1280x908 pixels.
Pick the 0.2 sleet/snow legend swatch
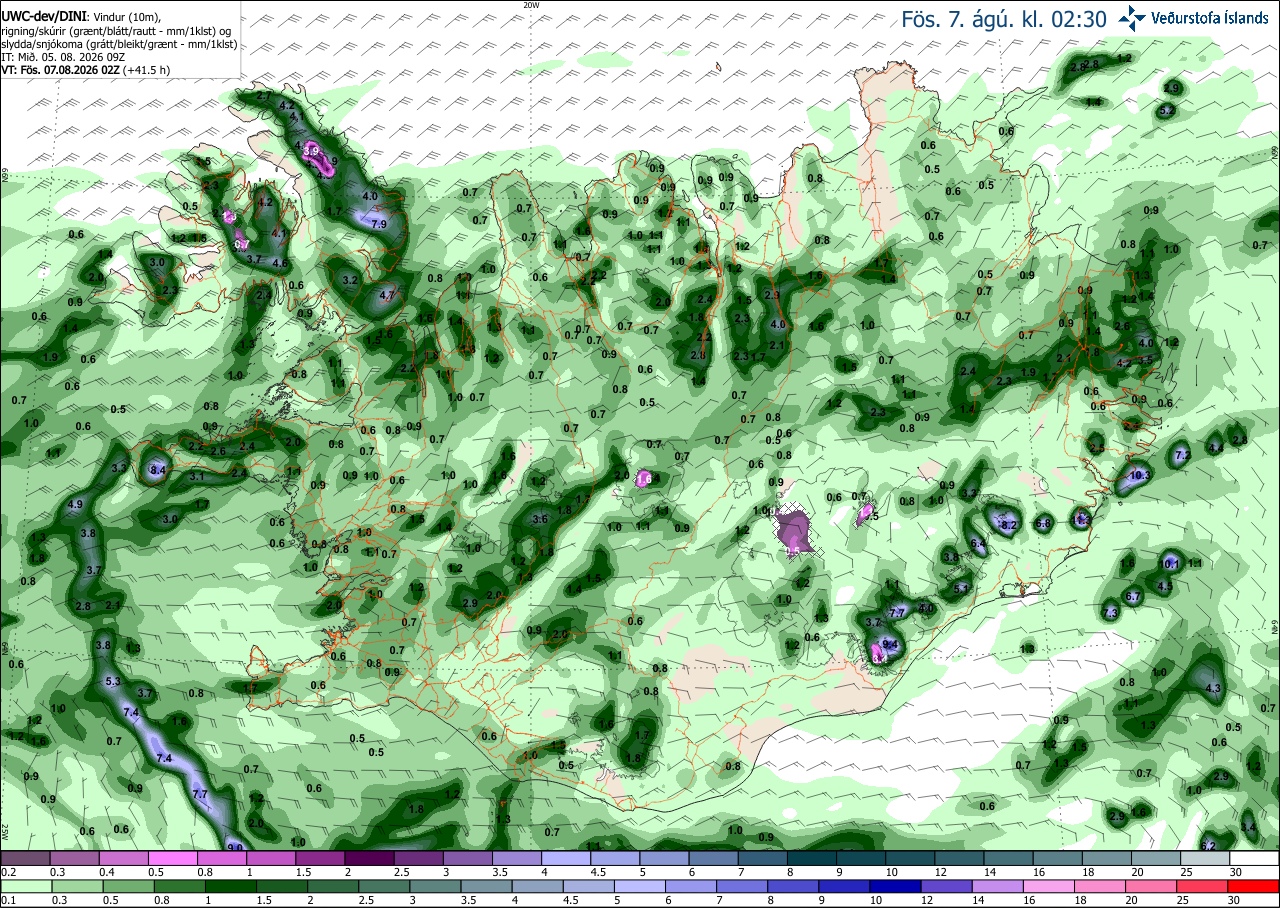click(x=25, y=858)
